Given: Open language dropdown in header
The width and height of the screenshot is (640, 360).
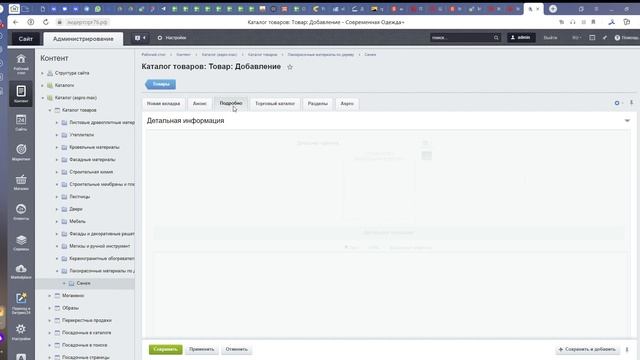Looking at the screenshot, I should coord(576,38).
